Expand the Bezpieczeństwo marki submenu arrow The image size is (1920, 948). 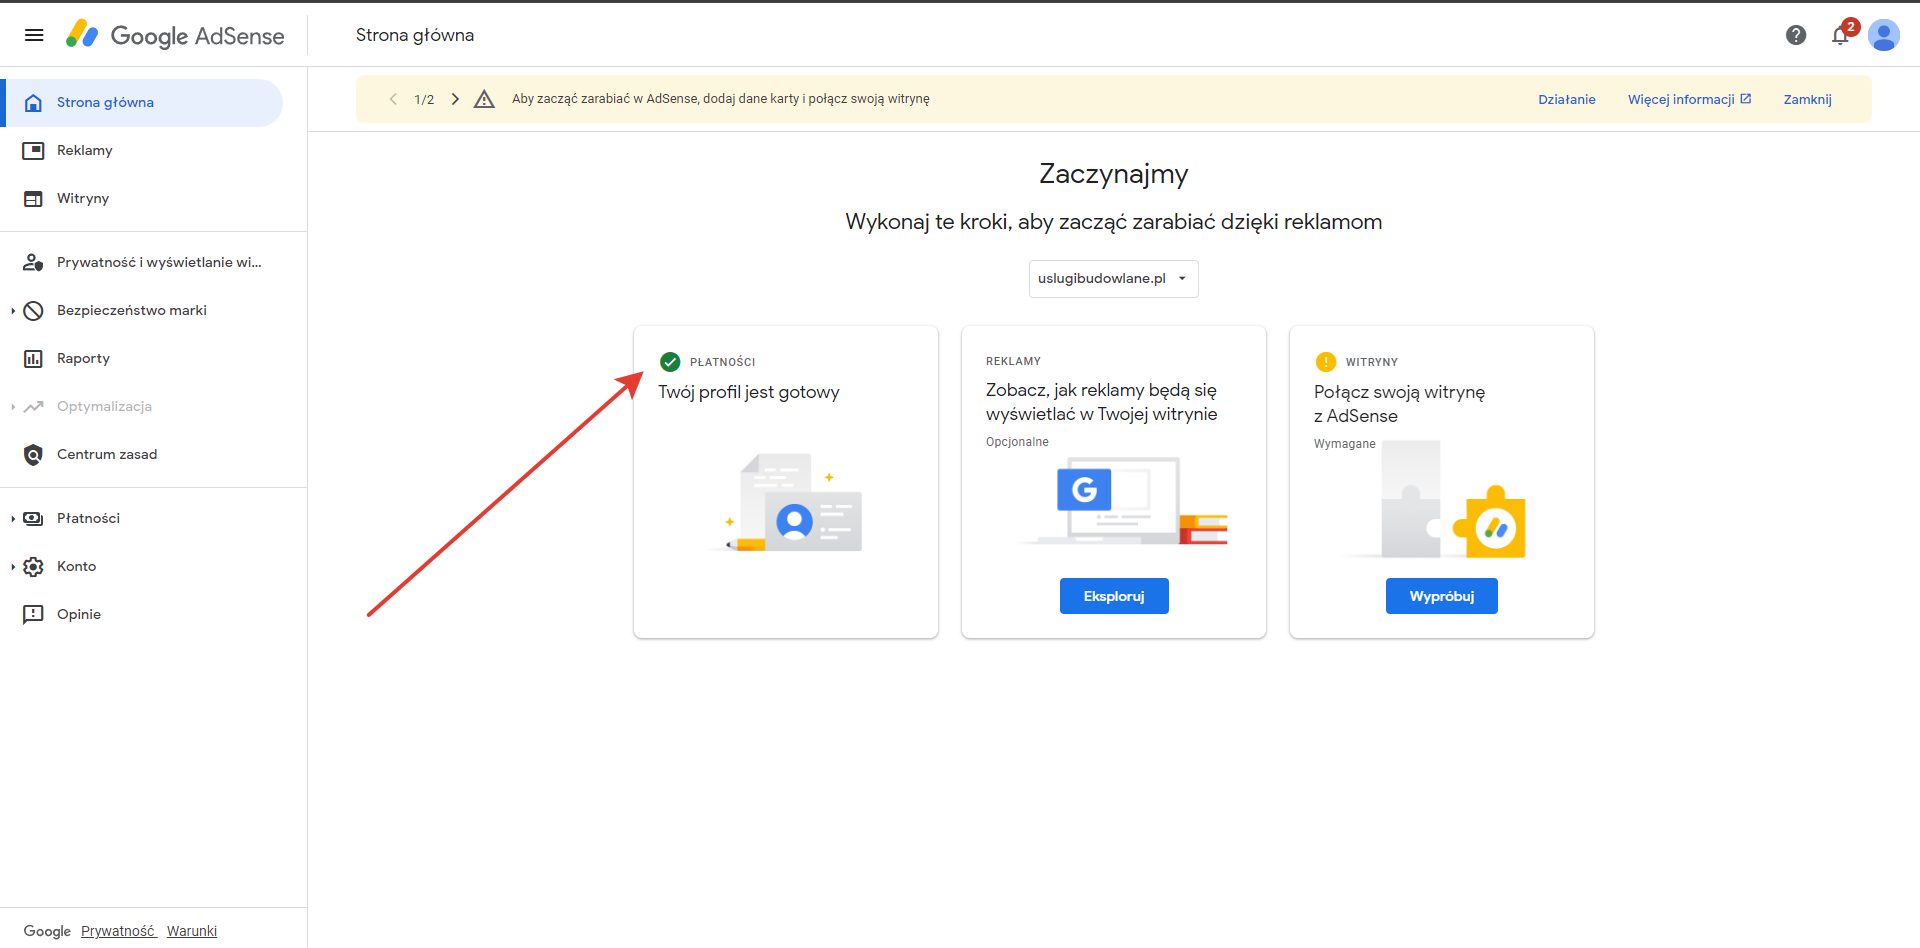(13, 311)
